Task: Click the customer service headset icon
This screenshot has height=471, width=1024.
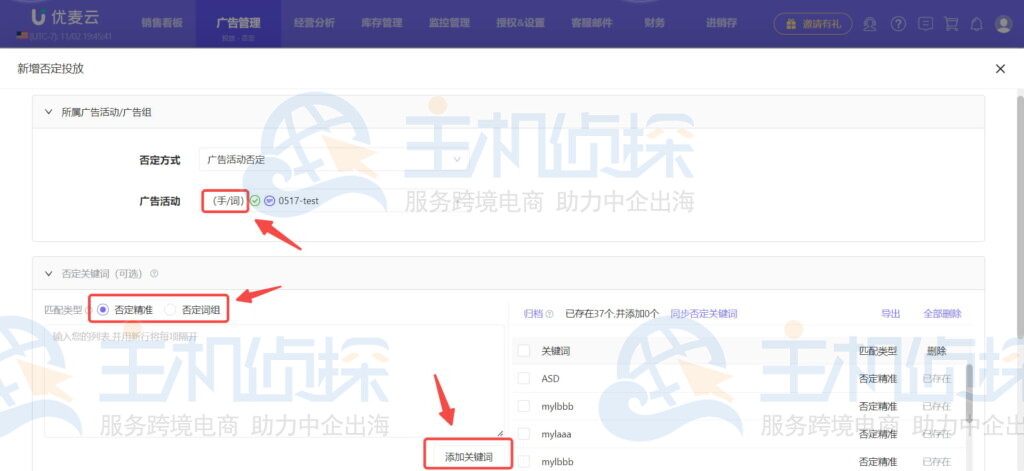Action: (x=870, y=24)
